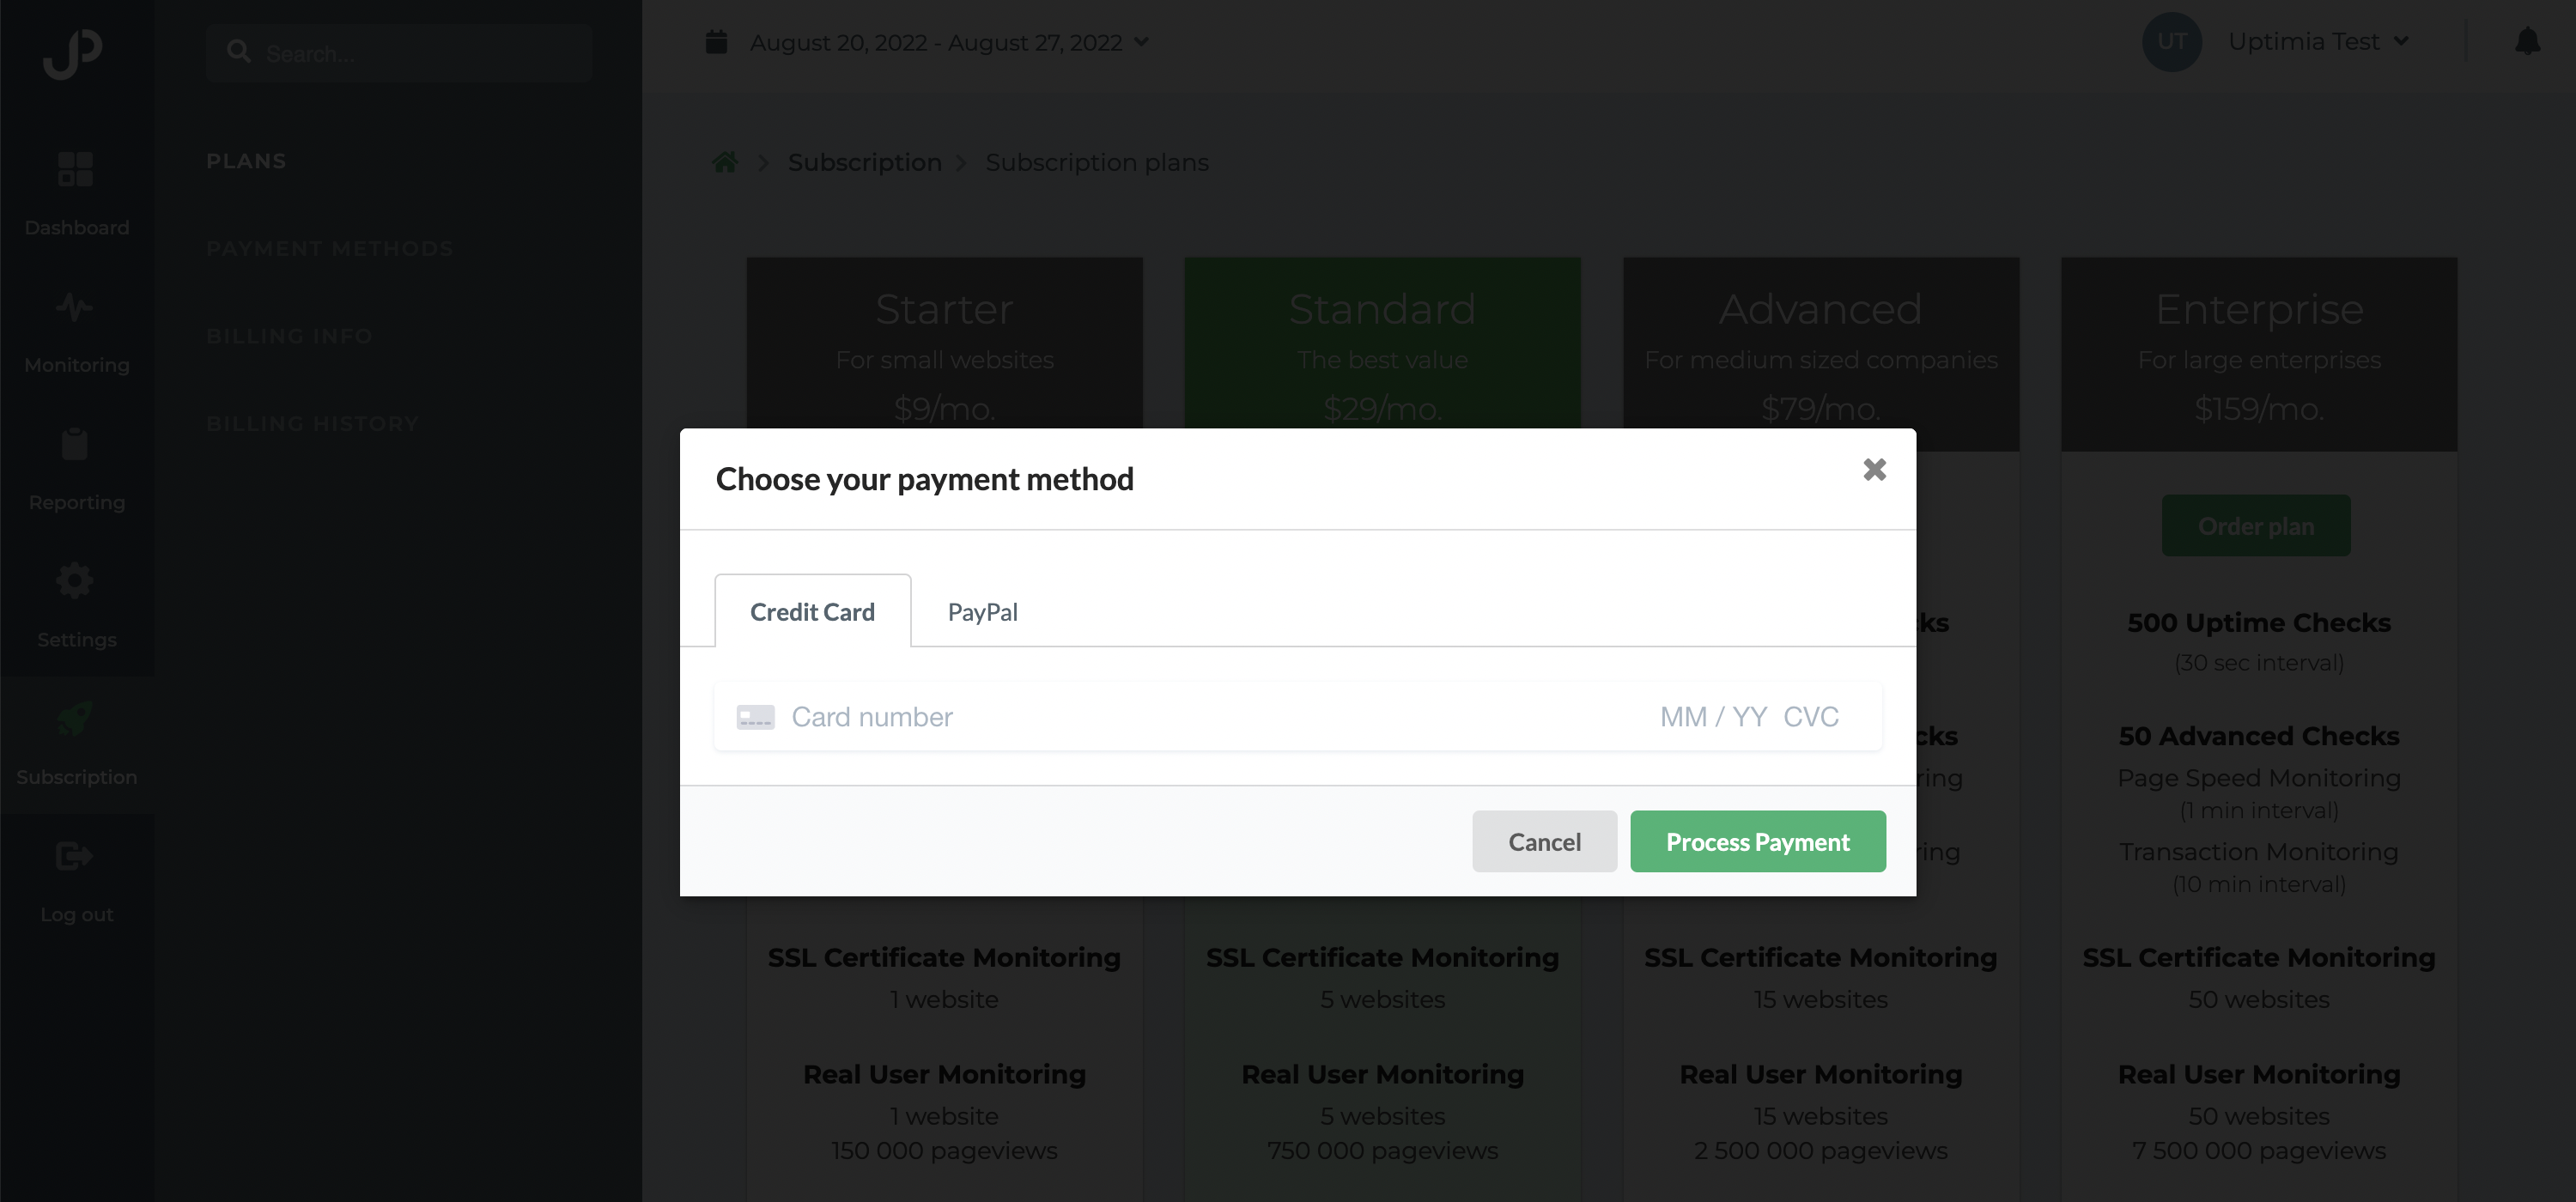This screenshot has width=2576, height=1202.
Task: Click the Uptimia logo
Action: tap(73, 53)
